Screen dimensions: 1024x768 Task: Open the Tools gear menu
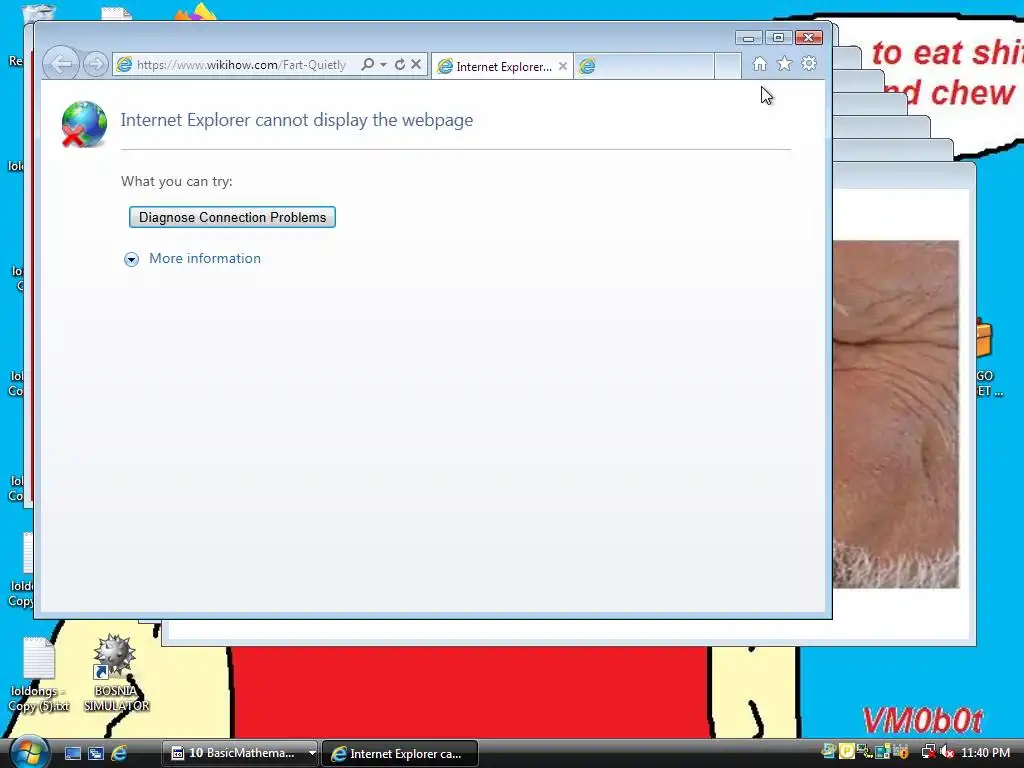click(x=809, y=64)
